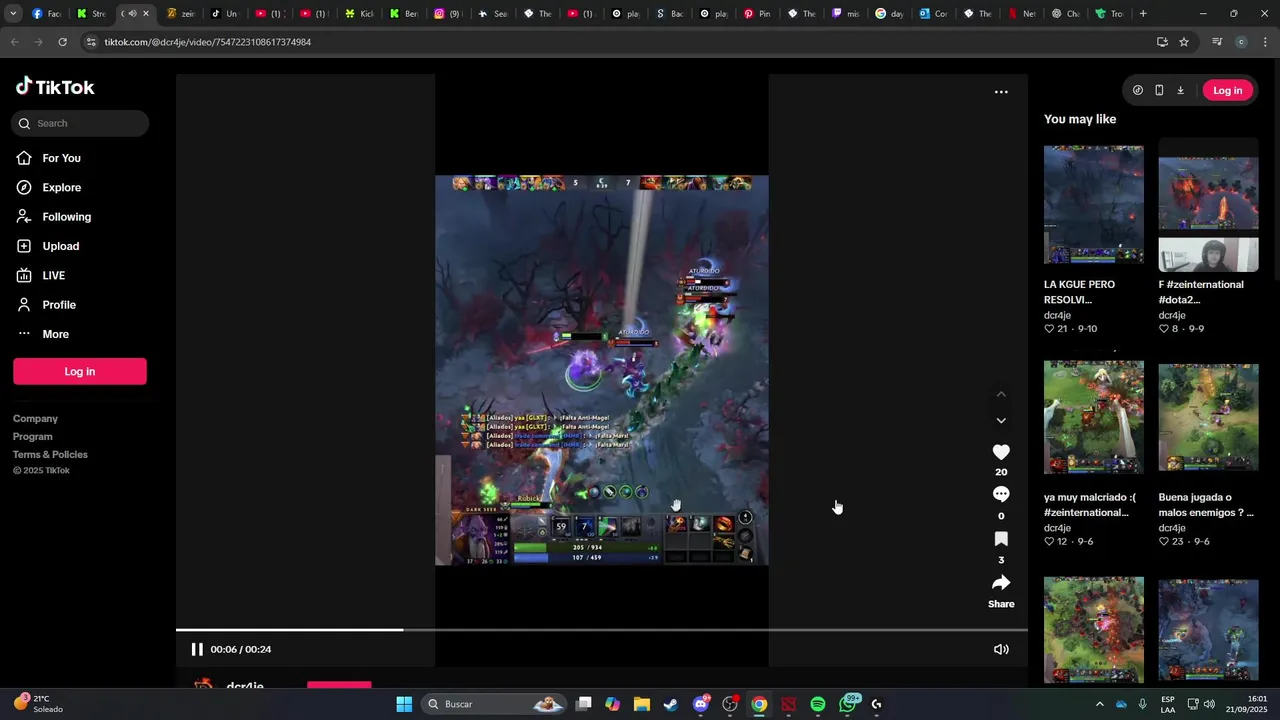
Task: Open dcr4je author under 'LA KGUE' video
Action: 1057,315
